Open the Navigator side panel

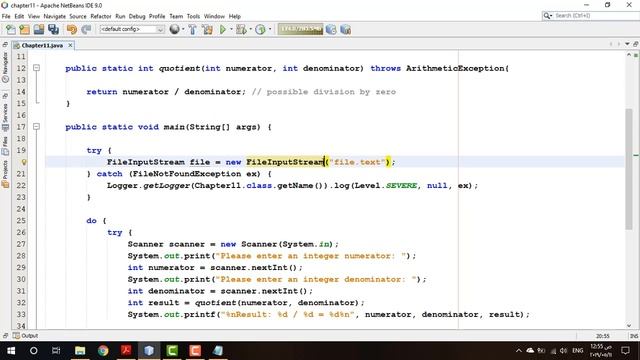pyautogui.click(x=5, y=67)
